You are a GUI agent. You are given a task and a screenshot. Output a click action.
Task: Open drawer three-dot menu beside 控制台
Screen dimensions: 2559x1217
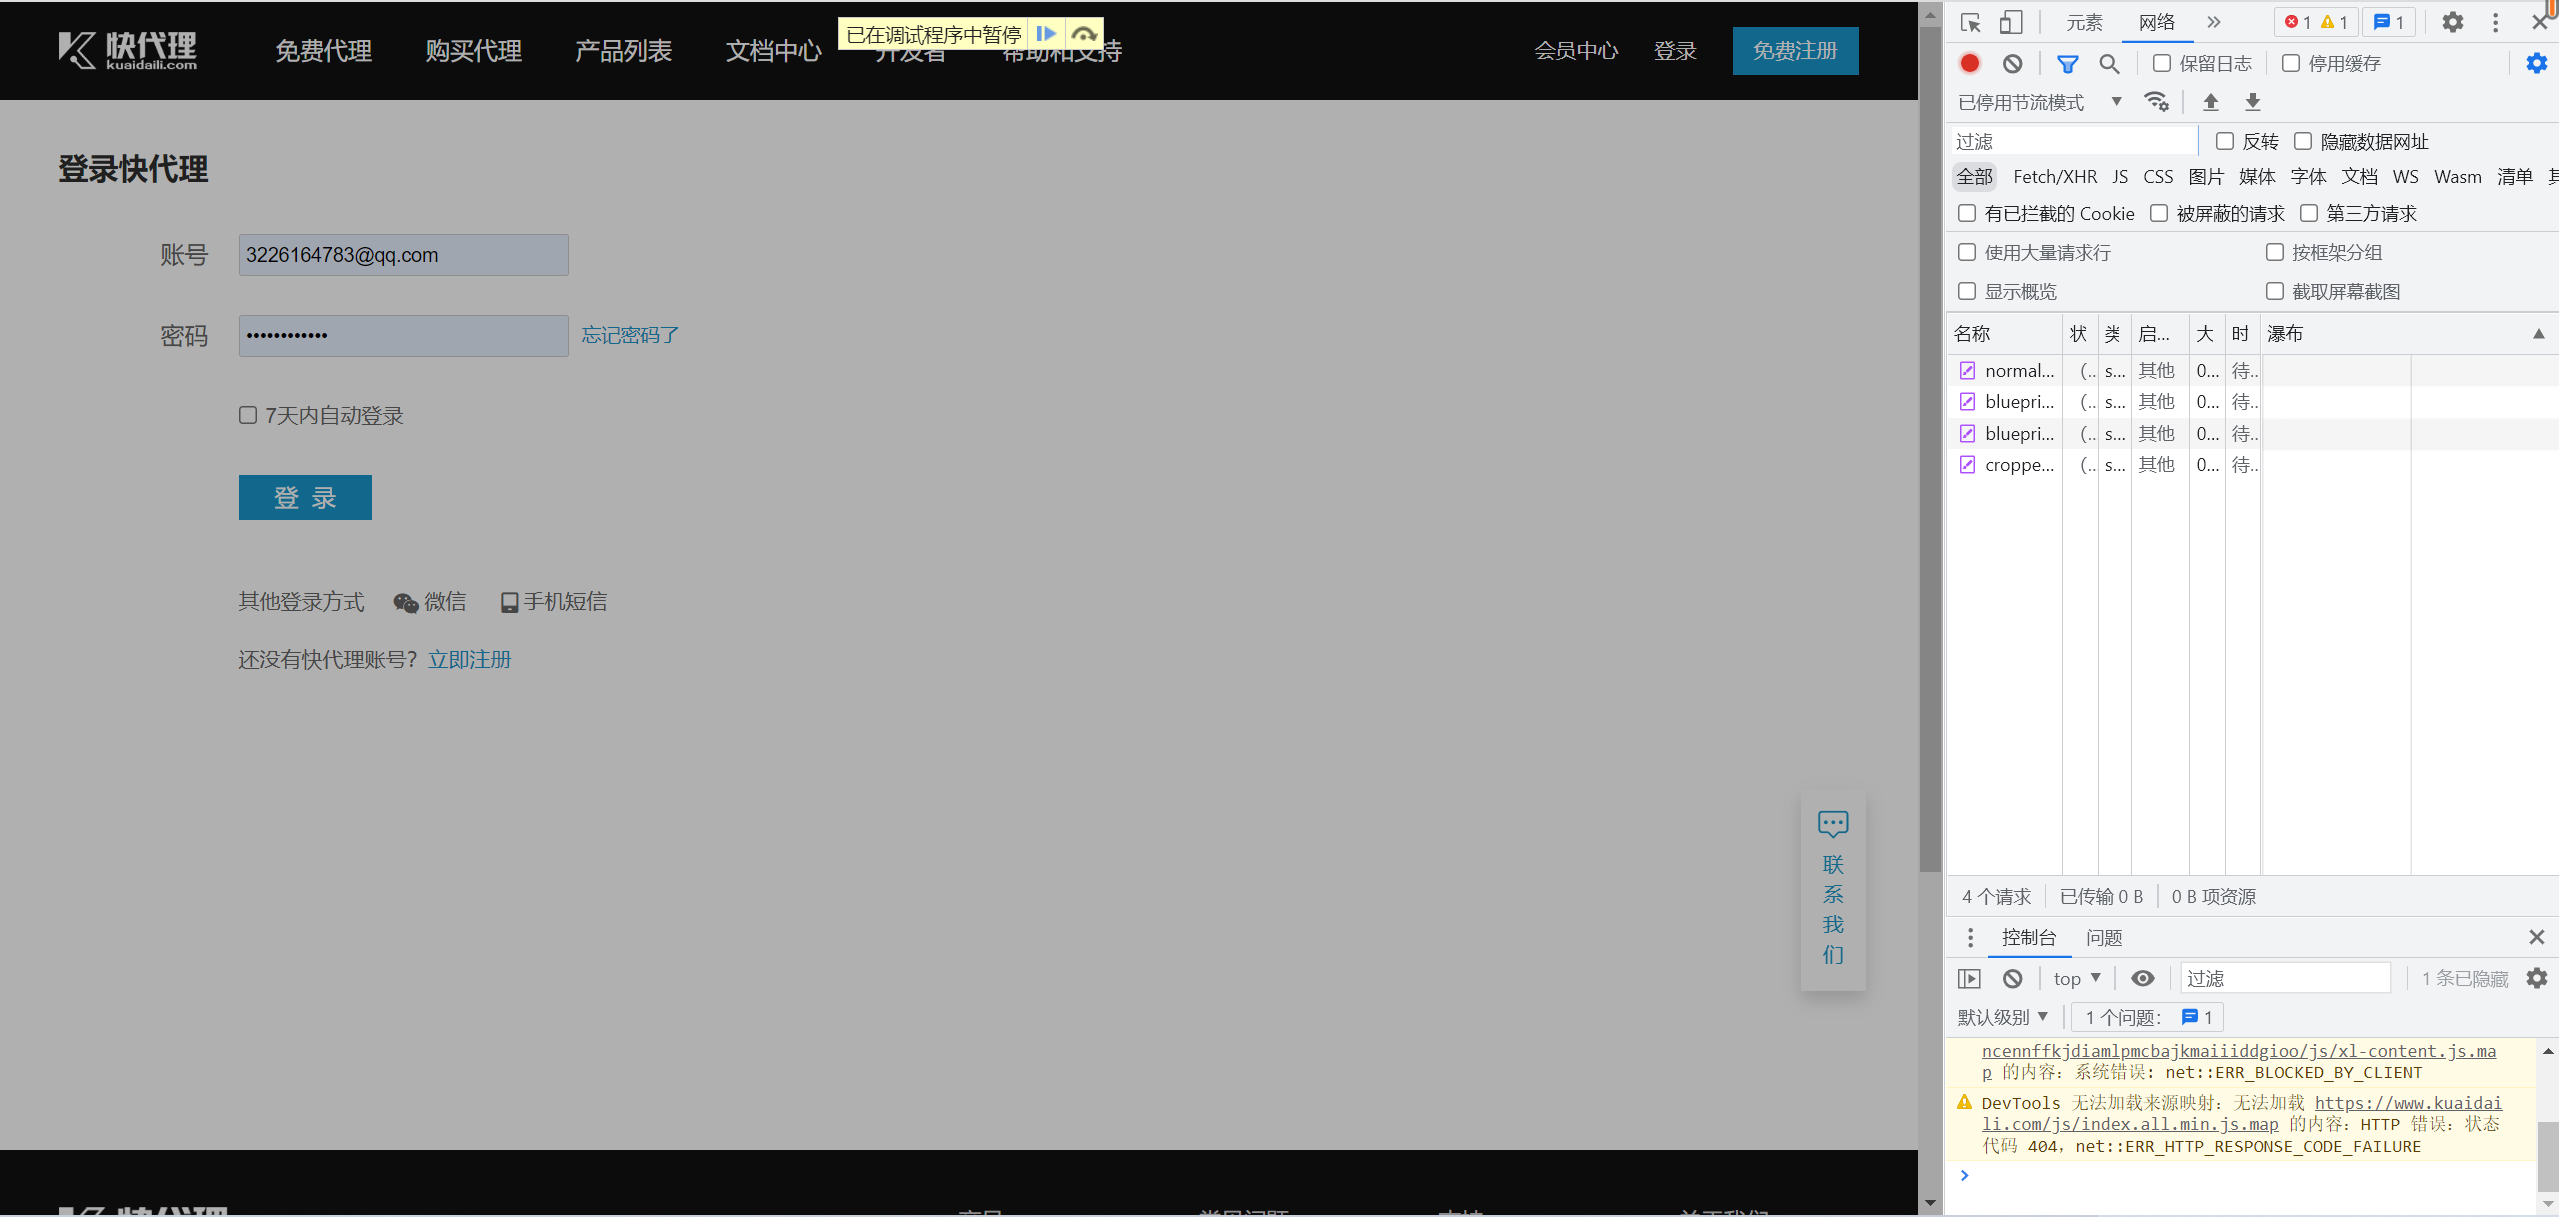point(1971,937)
